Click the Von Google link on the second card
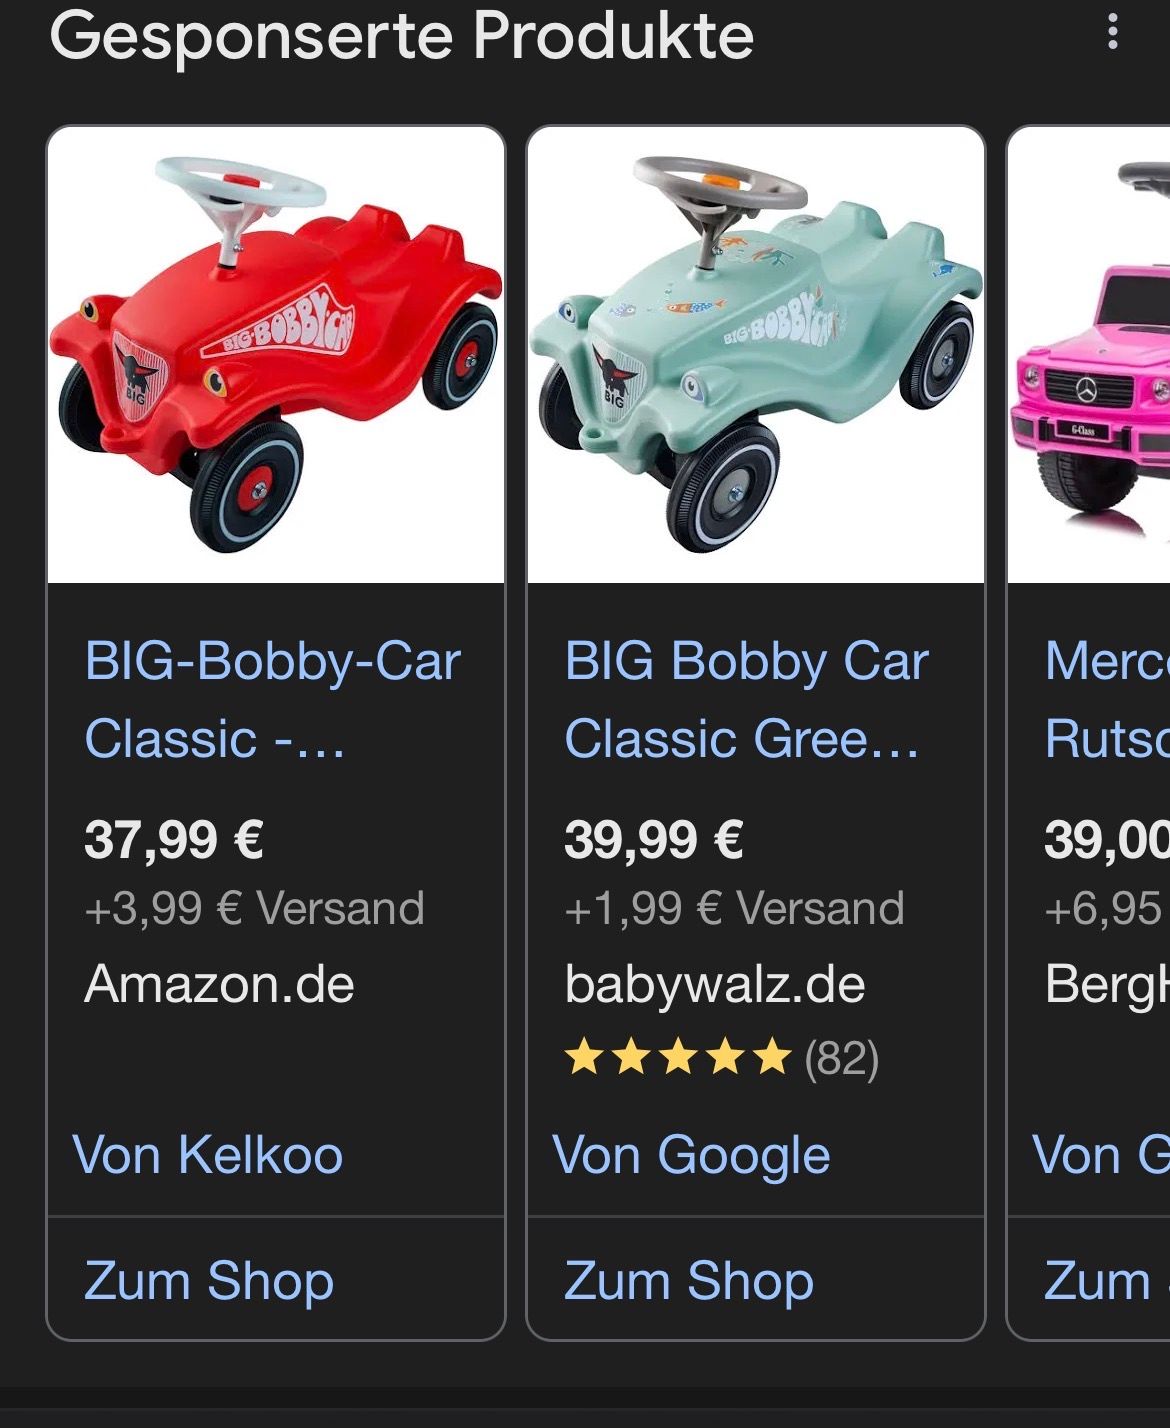Image resolution: width=1170 pixels, height=1428 pixels. [x=691, y=1155]
